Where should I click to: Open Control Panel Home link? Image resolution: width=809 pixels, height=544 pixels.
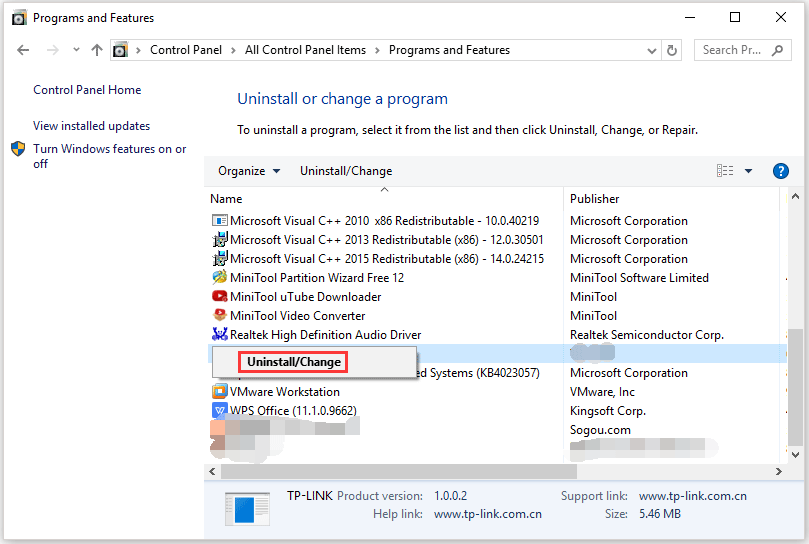coord(87,90)
